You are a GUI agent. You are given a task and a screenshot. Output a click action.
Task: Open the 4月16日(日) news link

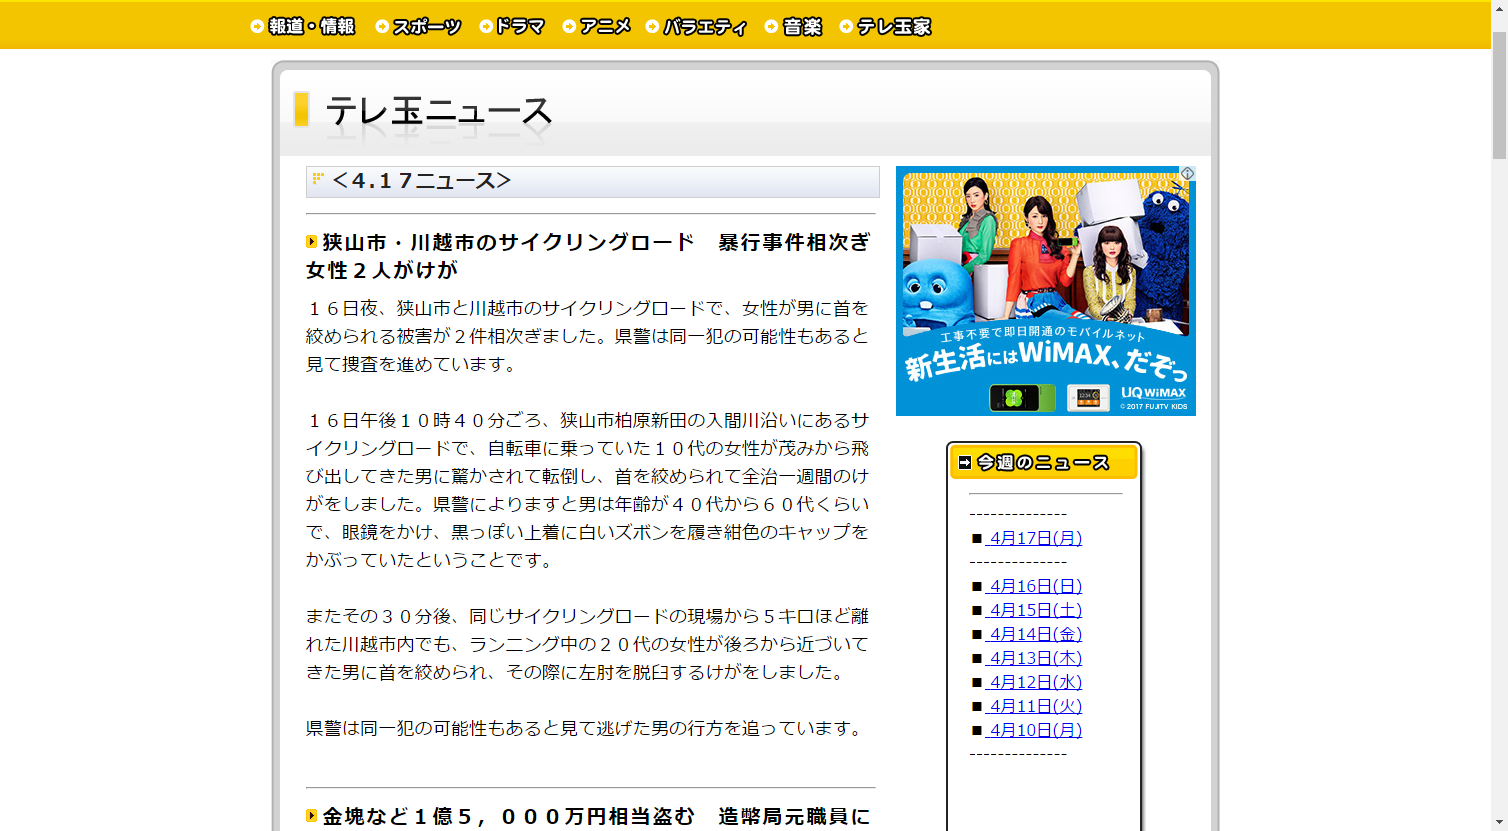tap(1035, 586)
